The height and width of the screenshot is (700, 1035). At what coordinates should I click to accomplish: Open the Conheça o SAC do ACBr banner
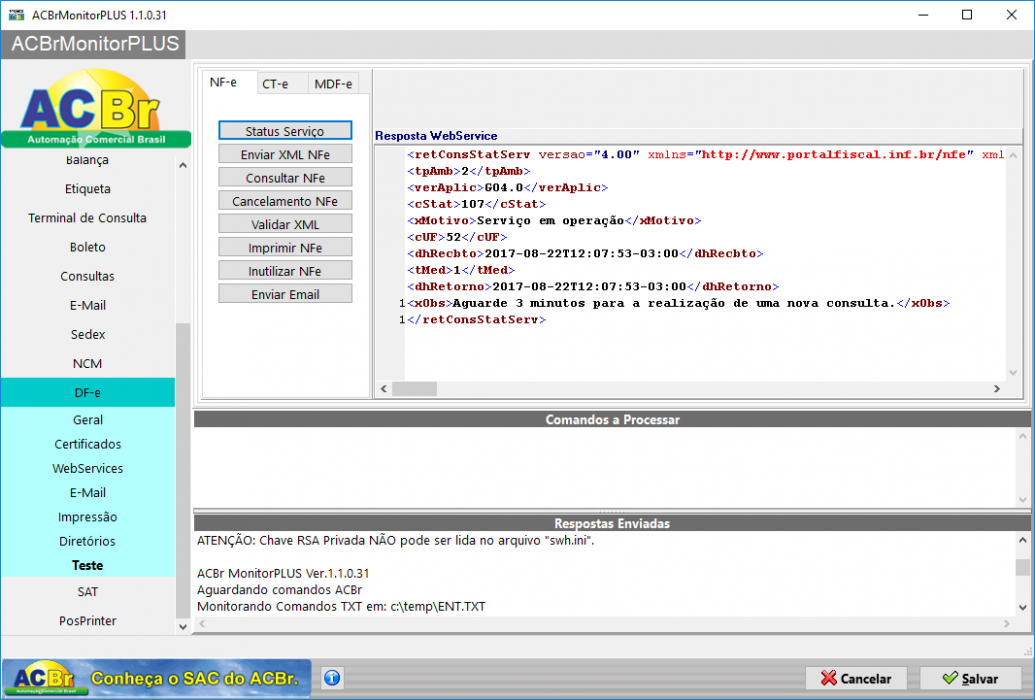pyautogui.click(x=156, y=678)
